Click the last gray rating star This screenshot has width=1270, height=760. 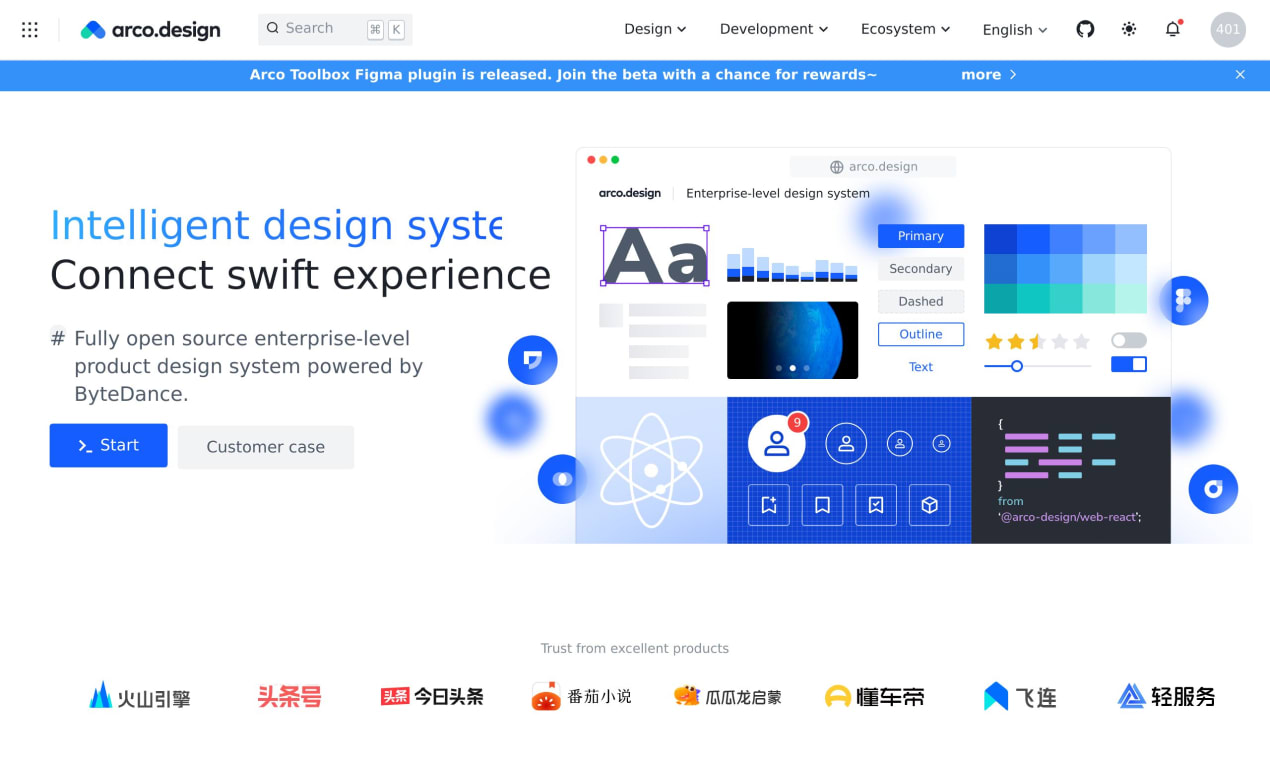point(1081,342)
